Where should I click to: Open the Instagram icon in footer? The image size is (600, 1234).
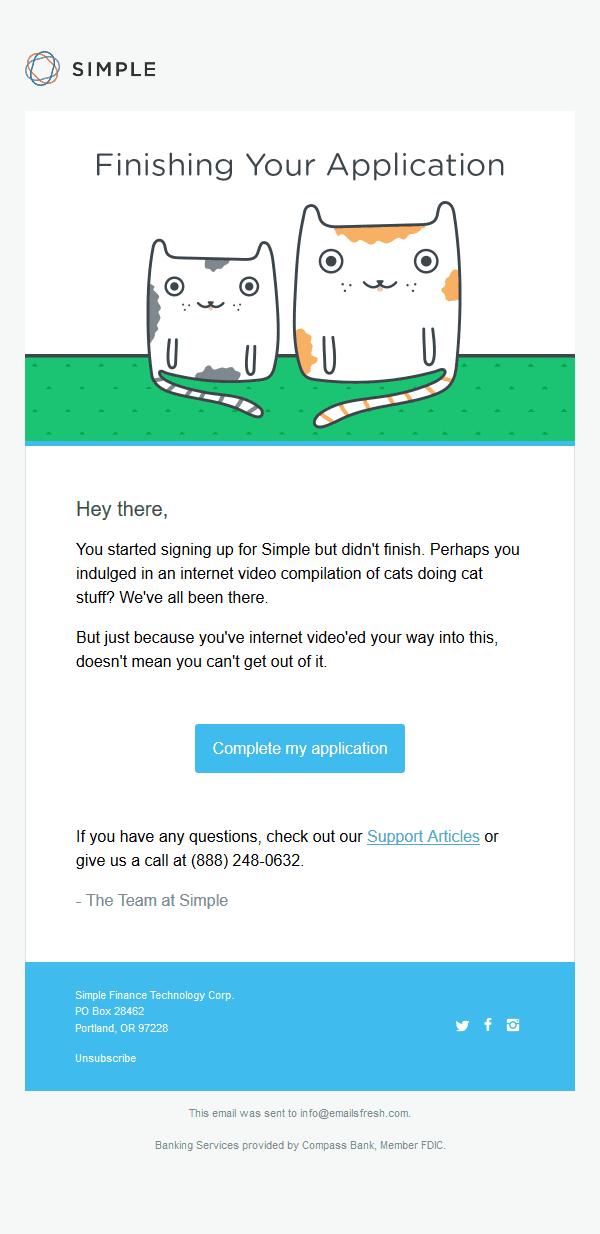pyautogui.click(x=513, y=1024)
